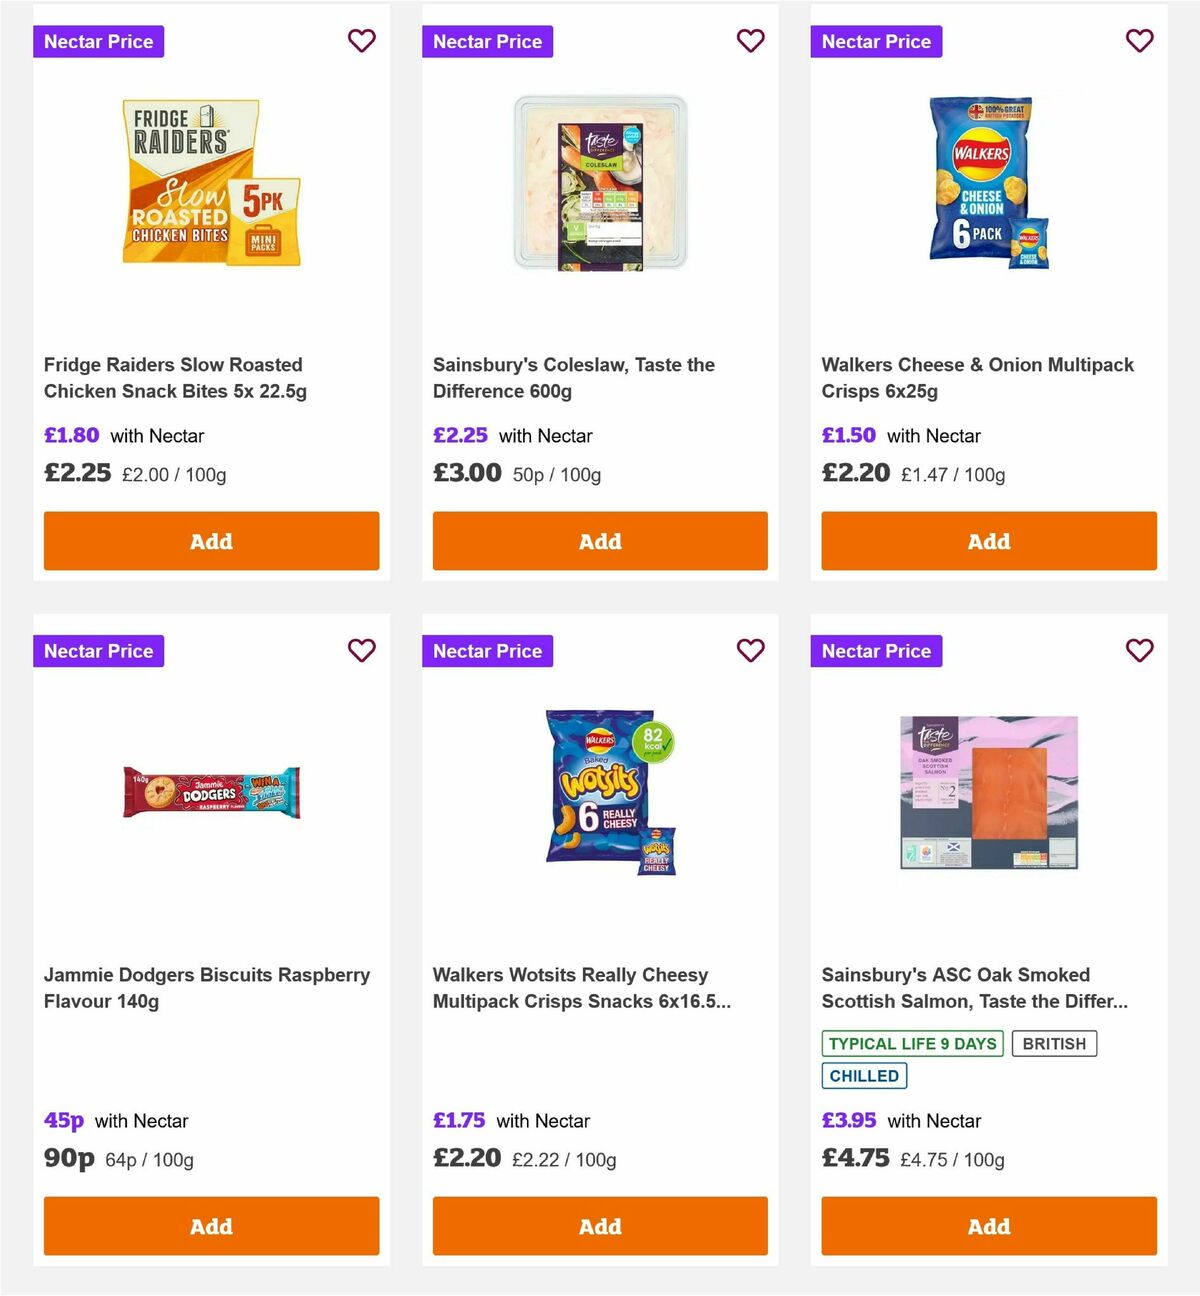Toggle favourite off for the coleslaw product
Viewport: 1200px width, 1296px height.
751,41
